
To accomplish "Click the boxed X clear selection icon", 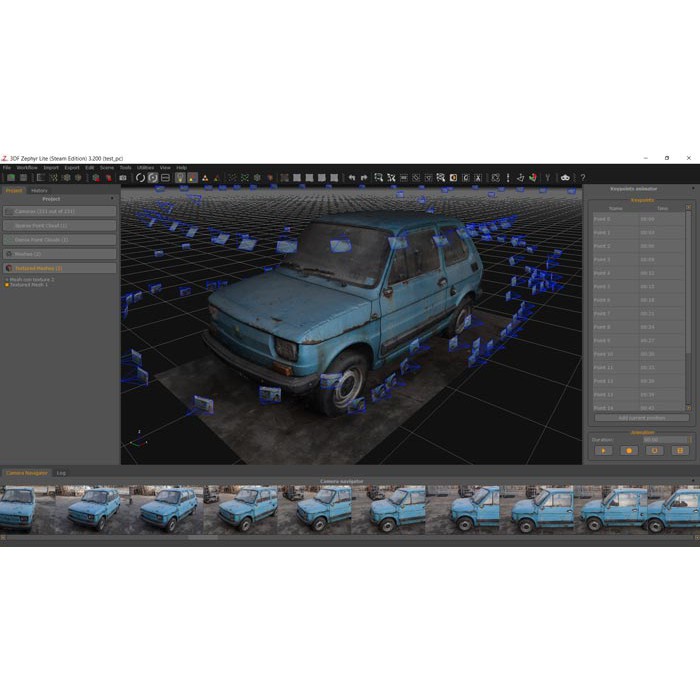I will [478, 178].
